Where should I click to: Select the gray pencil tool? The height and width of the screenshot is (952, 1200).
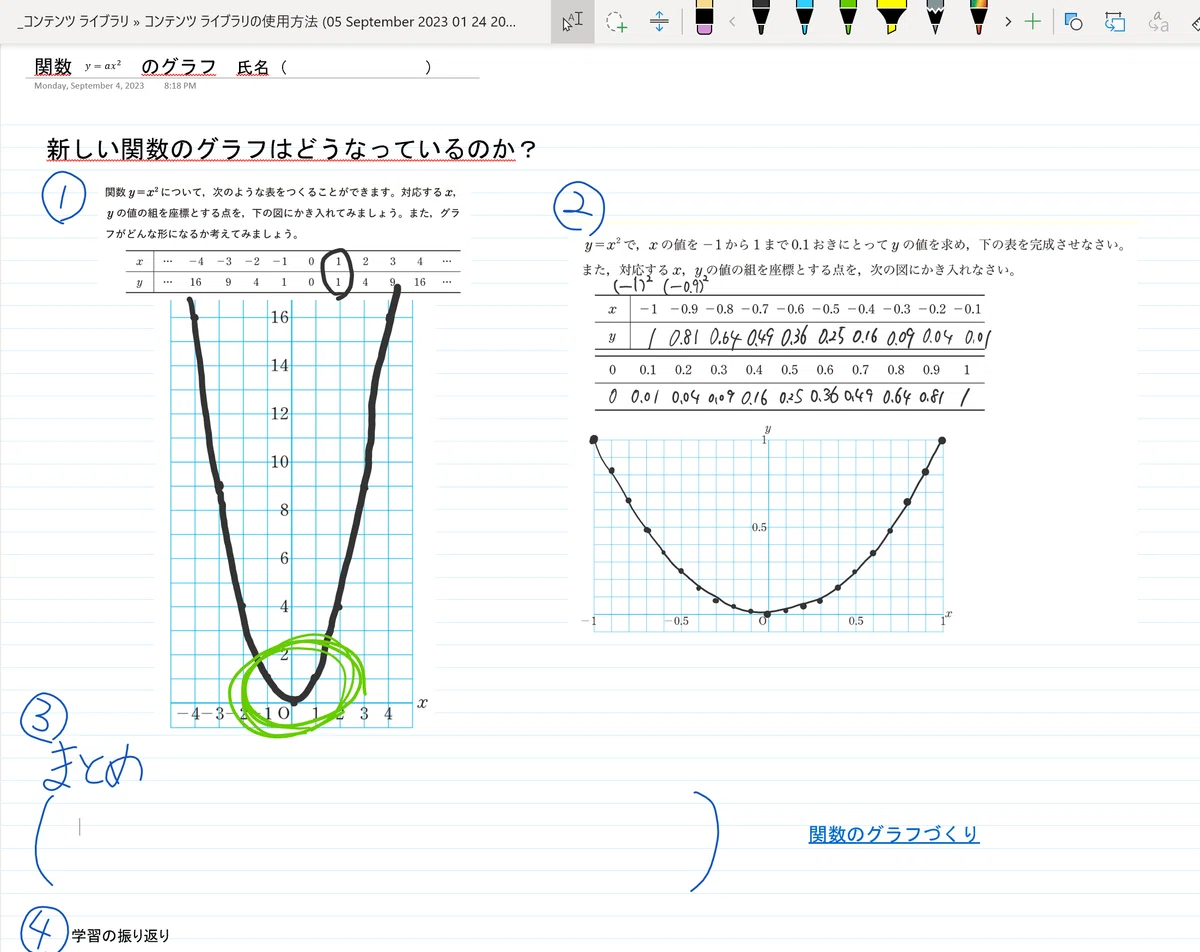click(x=935, y=16)
